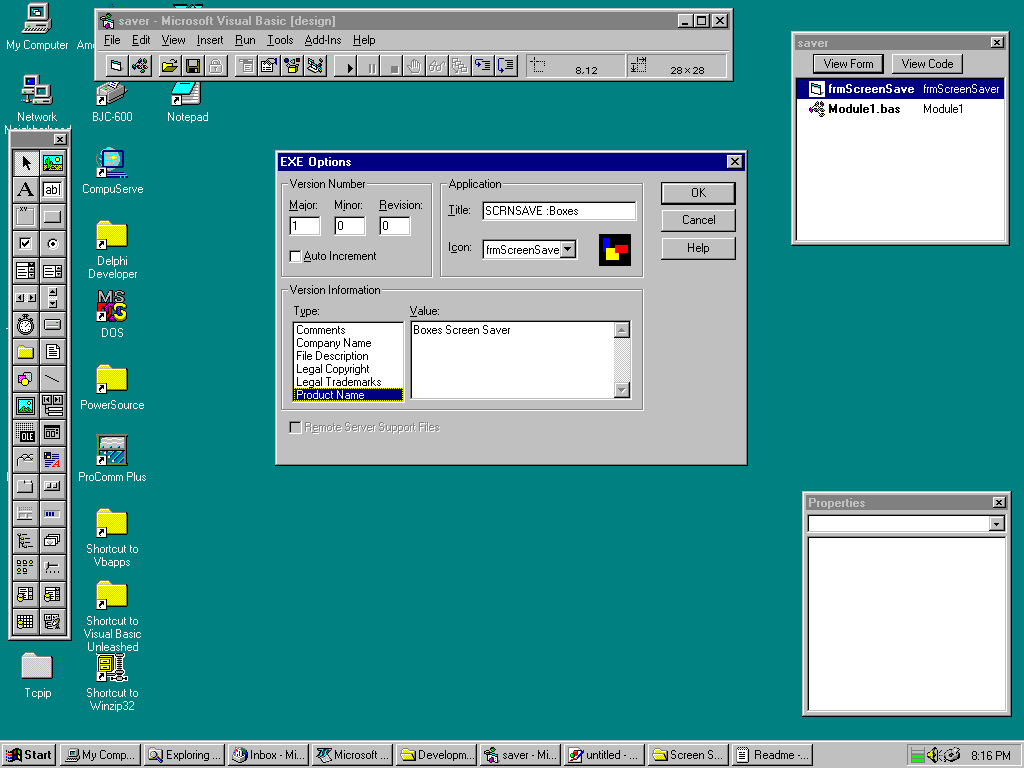Open the Icon dropdown showing frmScreenSave
The height and width of the screenshot is (768, 1024).
[568, 250]
